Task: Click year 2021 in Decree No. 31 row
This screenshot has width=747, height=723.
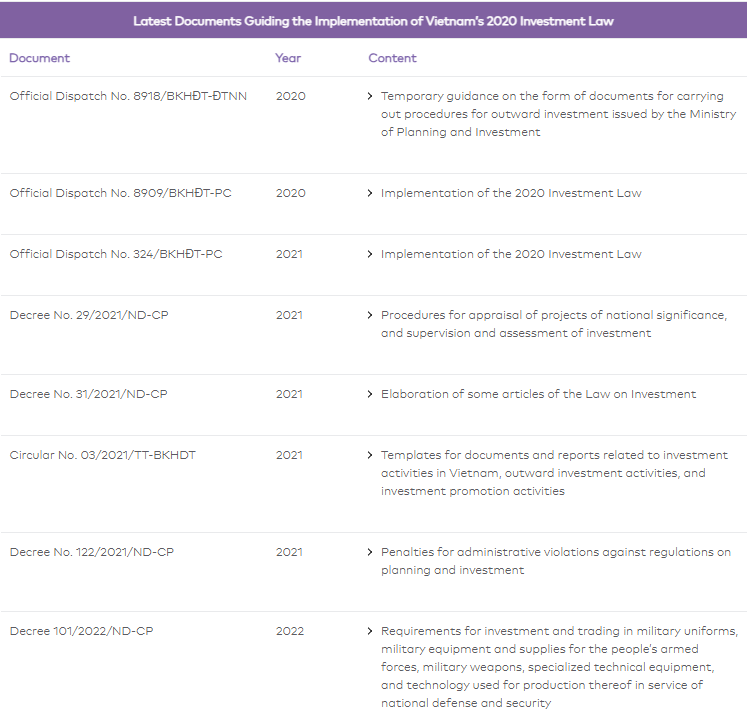Action: (289, 394)
